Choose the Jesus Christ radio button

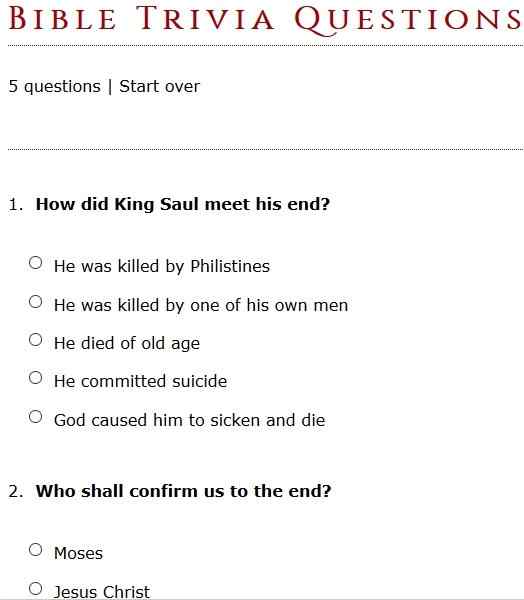click(36, 589)
